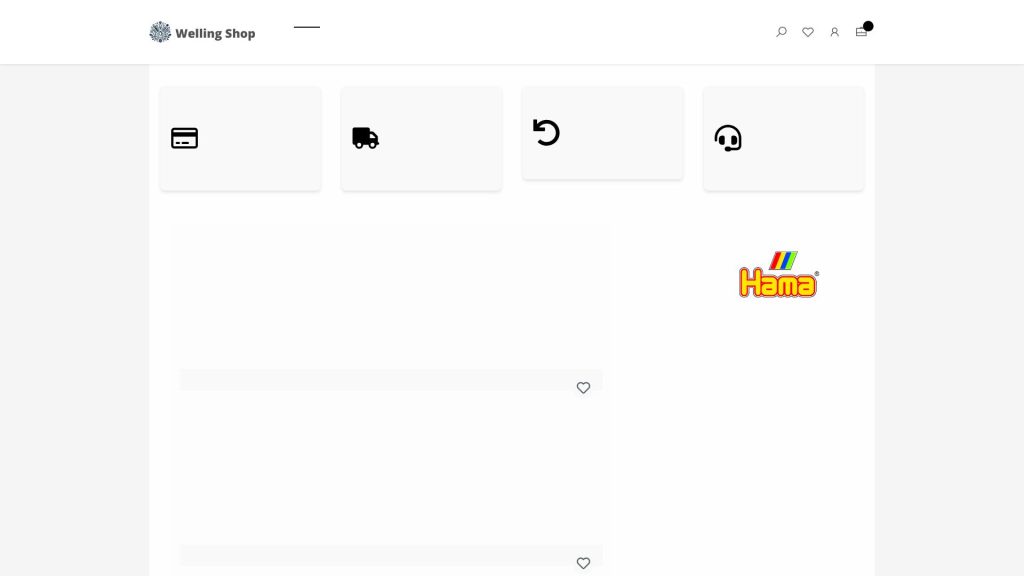
Task: Open the shopping cart icon
Action: pyautogui.click(x=861, y=32)
